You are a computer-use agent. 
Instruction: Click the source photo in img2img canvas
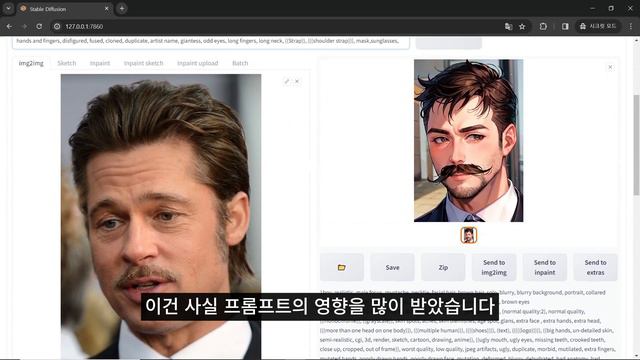point(161,216)
